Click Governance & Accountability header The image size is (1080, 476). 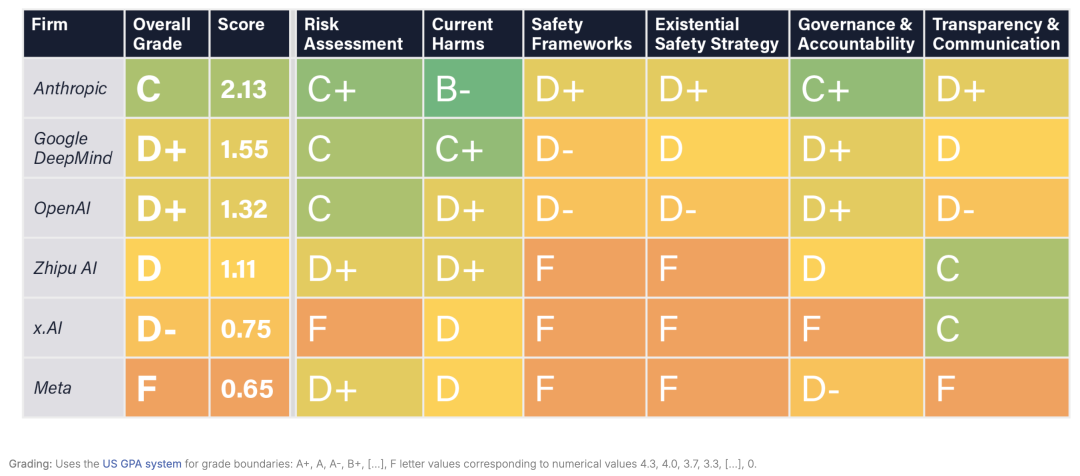click(x=856, y=34)
